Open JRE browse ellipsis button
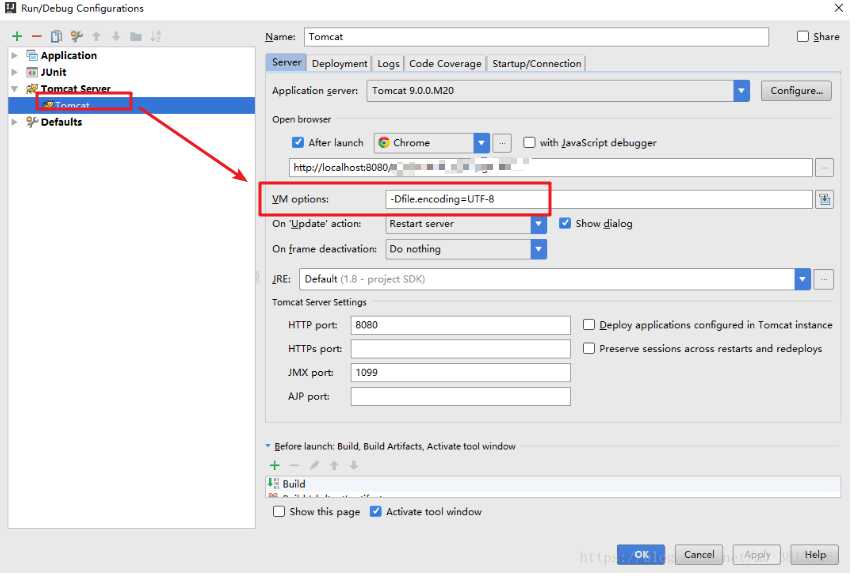The height and width of the screenshot is (582, 856). pos(823,279)
